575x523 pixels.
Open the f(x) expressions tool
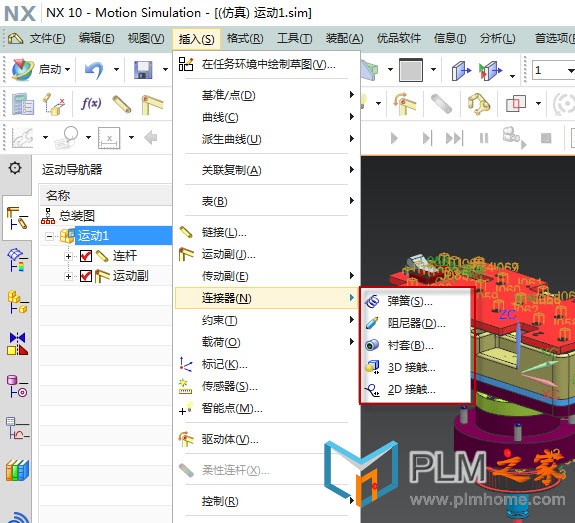[x=91, y=103]
